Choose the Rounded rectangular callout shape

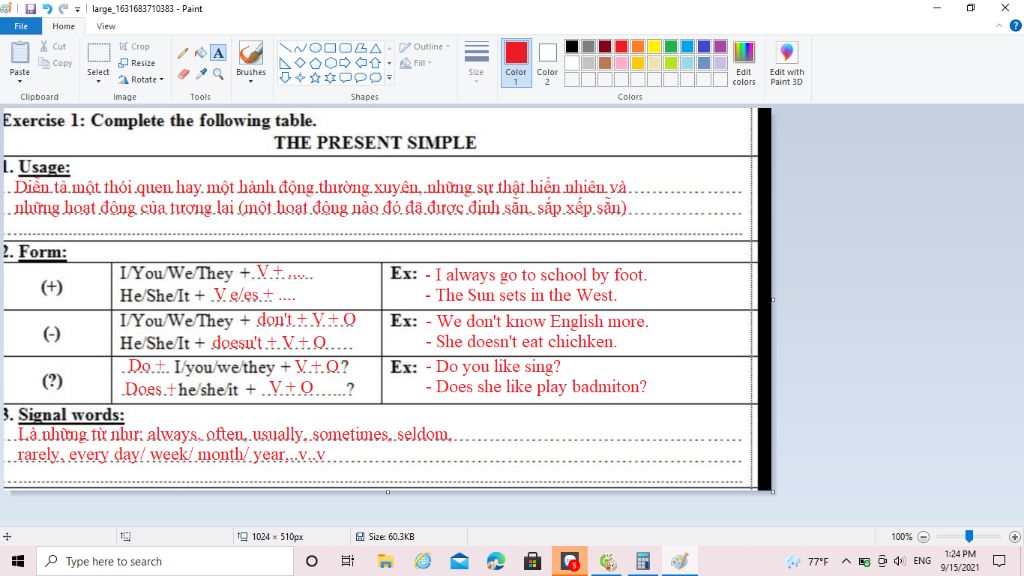click(x=345, y=78)
